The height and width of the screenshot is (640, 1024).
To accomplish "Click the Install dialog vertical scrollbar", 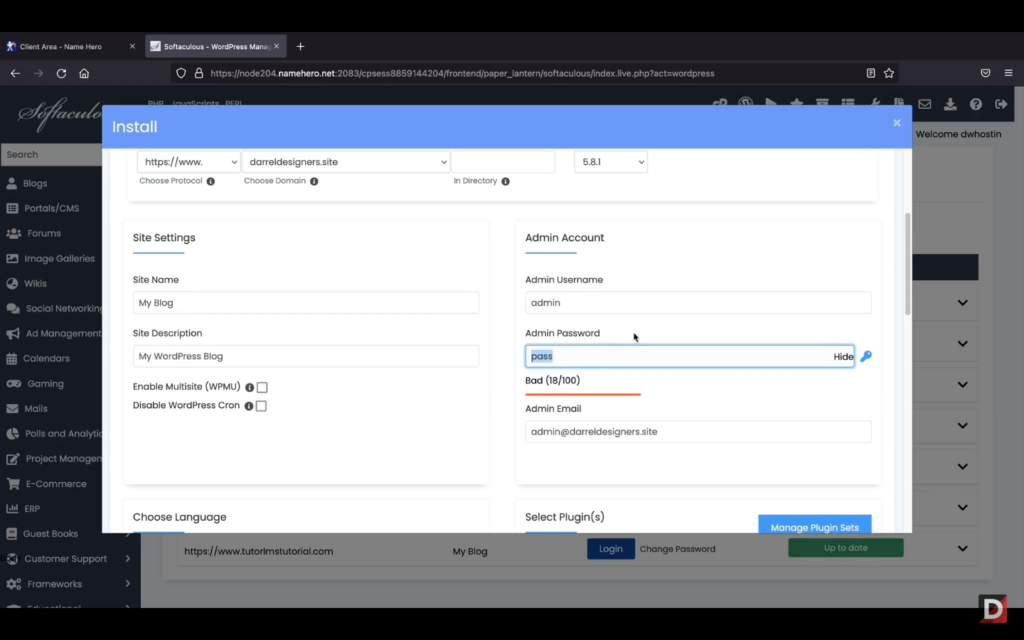I will 907,264.
